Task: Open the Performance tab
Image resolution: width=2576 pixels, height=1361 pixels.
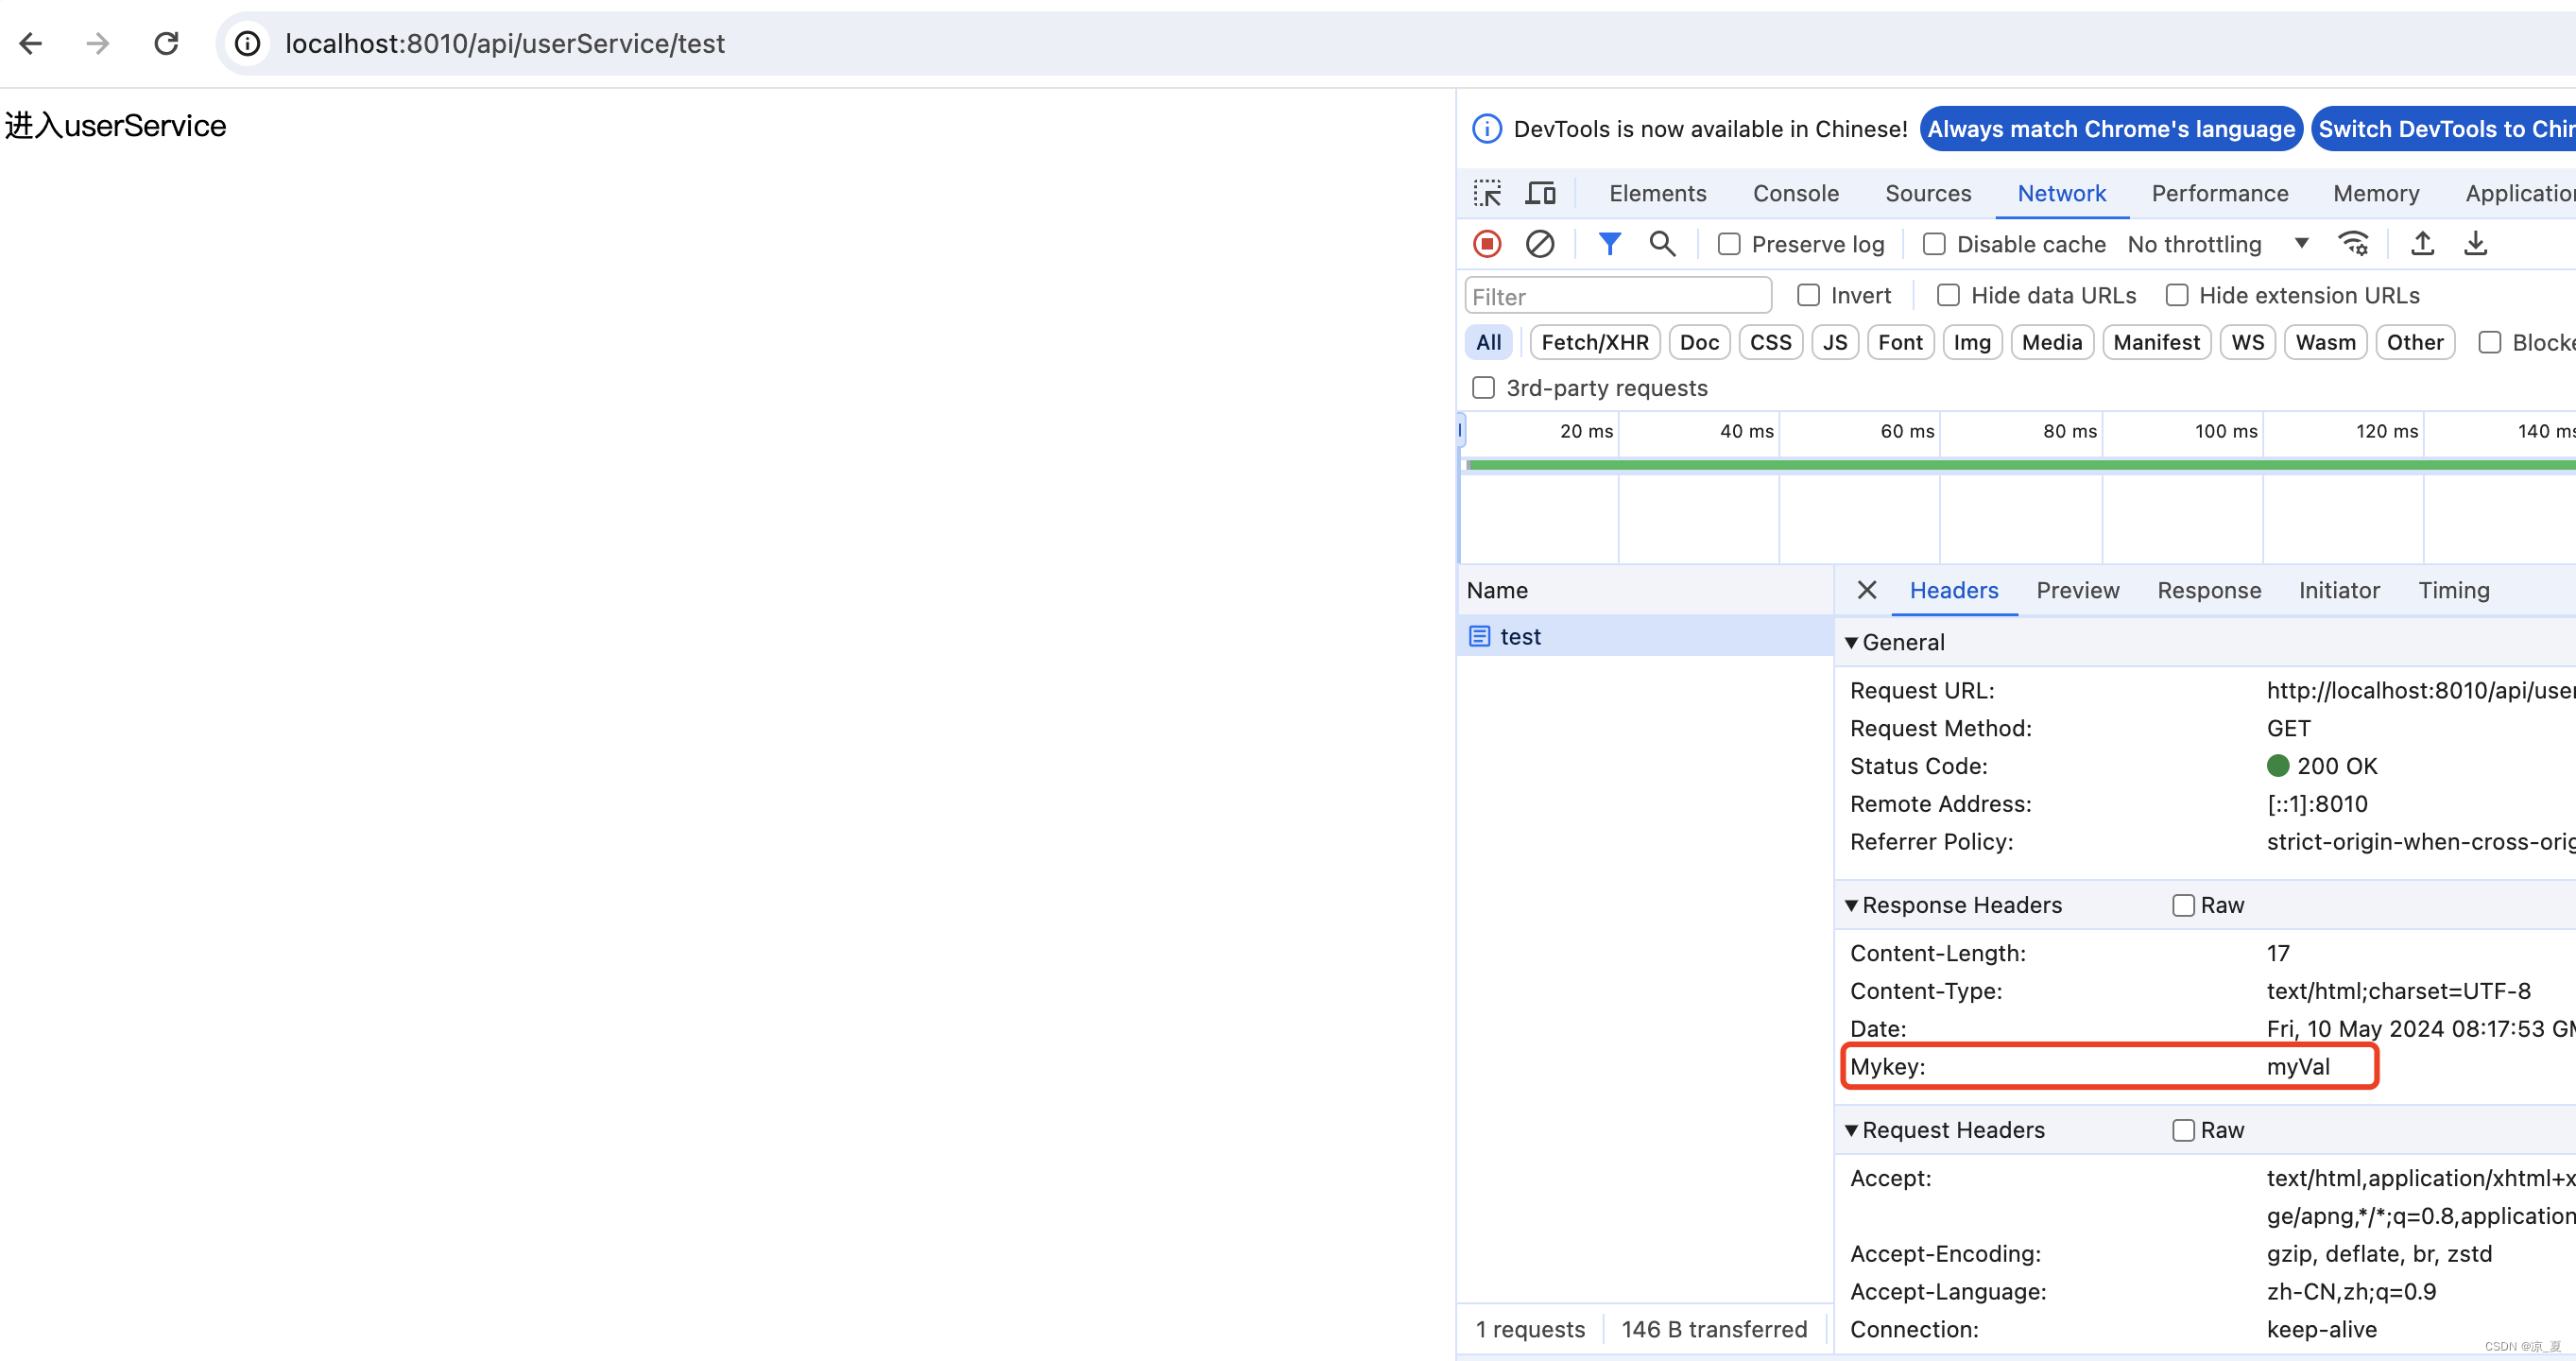Action: coord(2219,194)
